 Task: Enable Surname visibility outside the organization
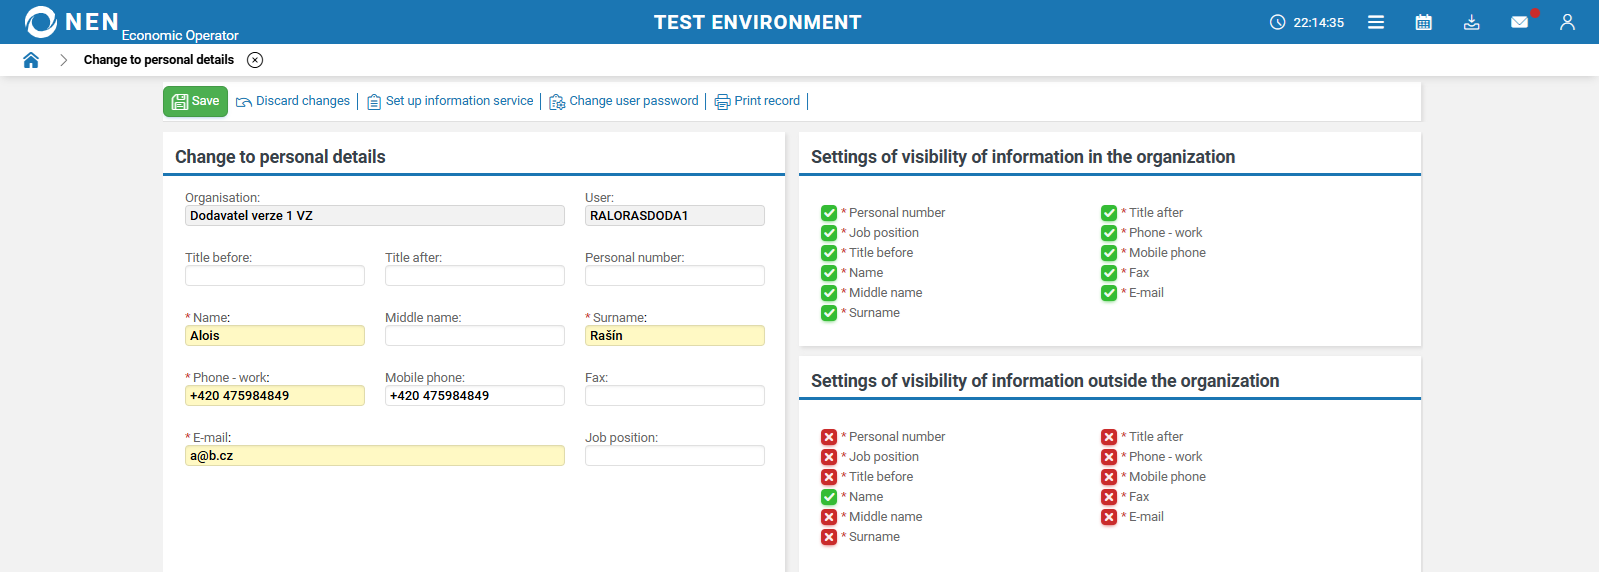click(829, 537)
